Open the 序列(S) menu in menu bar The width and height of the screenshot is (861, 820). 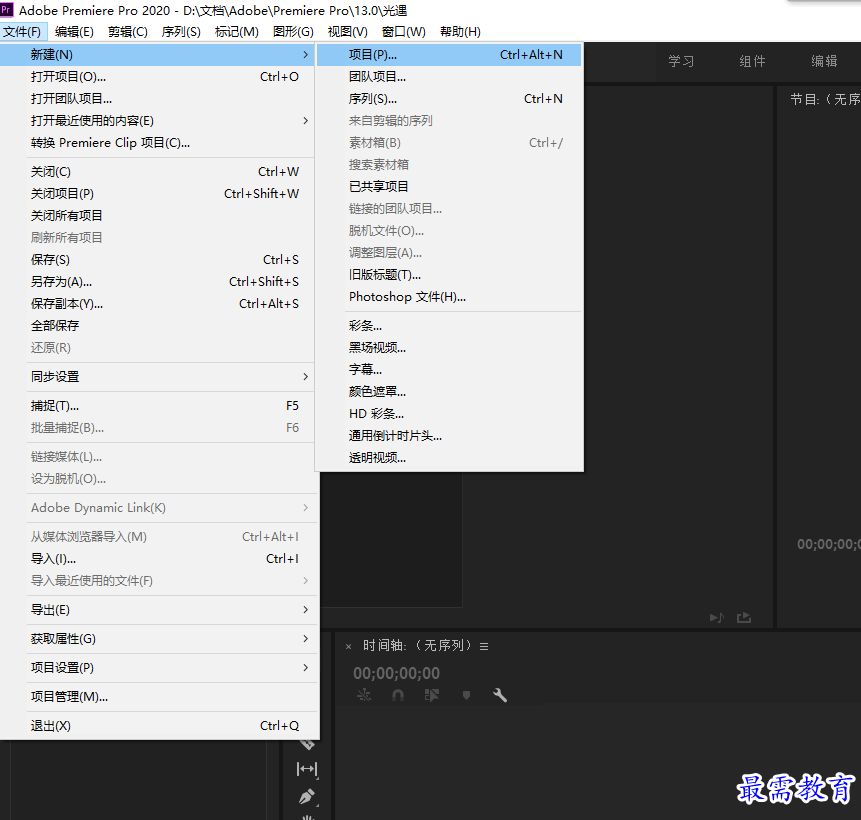click(181, 31)
